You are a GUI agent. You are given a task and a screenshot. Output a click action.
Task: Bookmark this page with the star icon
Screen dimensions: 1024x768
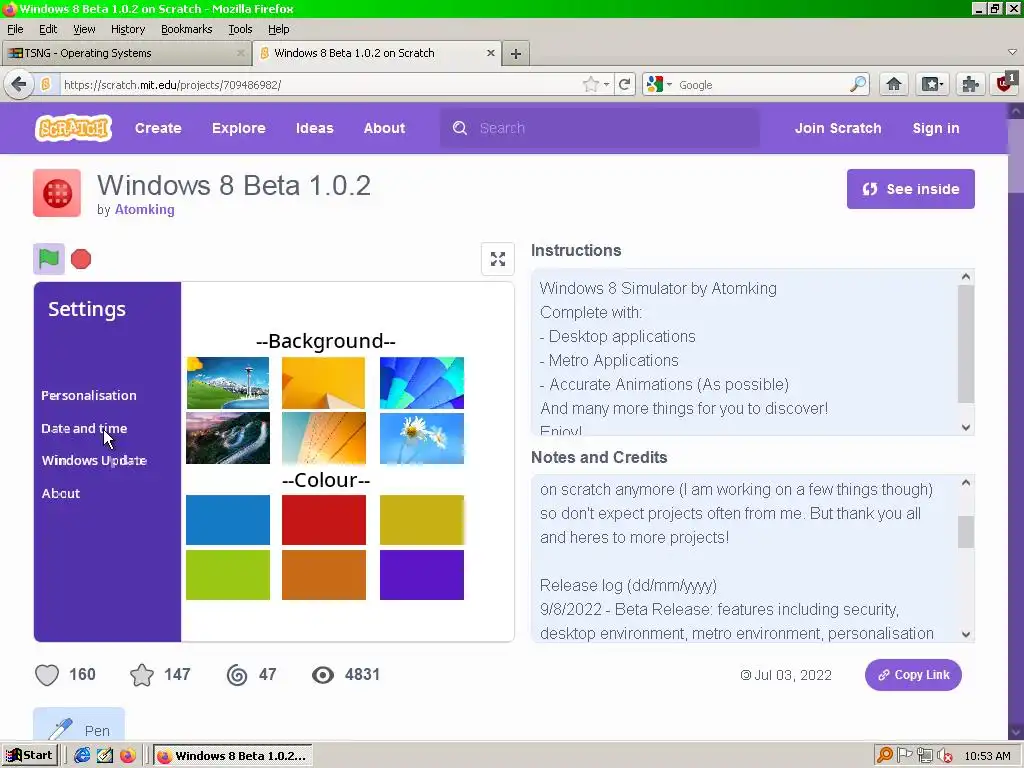point(590,84)
